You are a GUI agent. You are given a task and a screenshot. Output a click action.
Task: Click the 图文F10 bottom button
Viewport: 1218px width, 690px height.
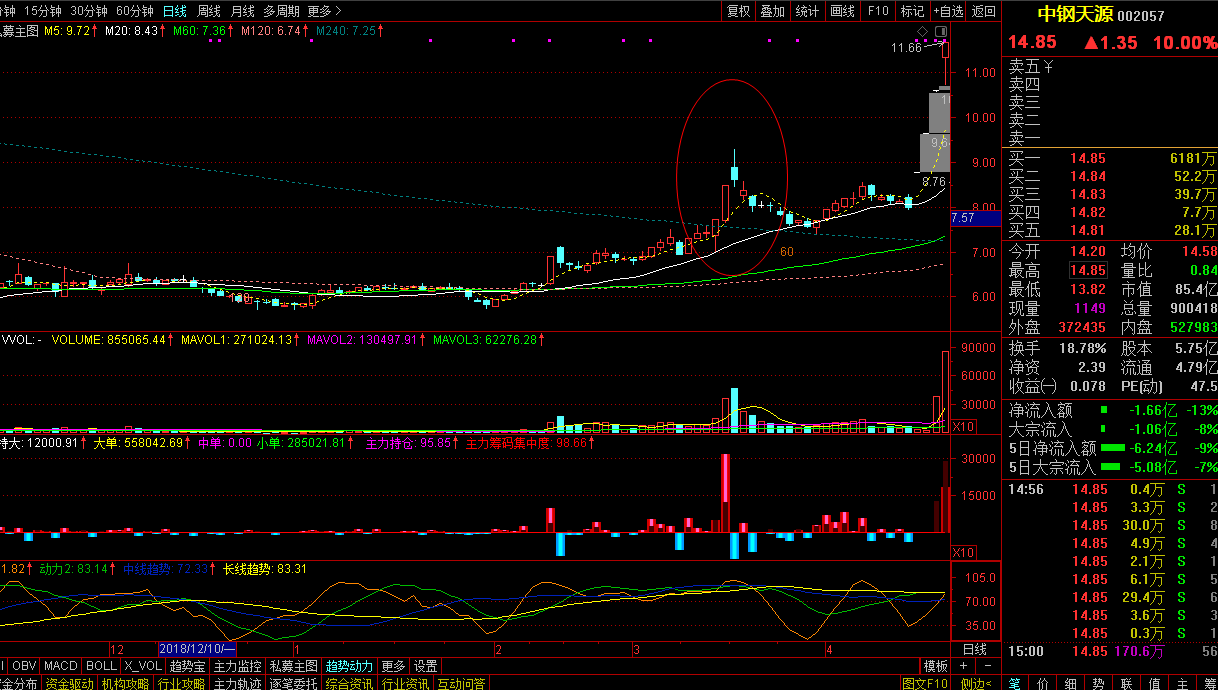[x=925, y=684]
